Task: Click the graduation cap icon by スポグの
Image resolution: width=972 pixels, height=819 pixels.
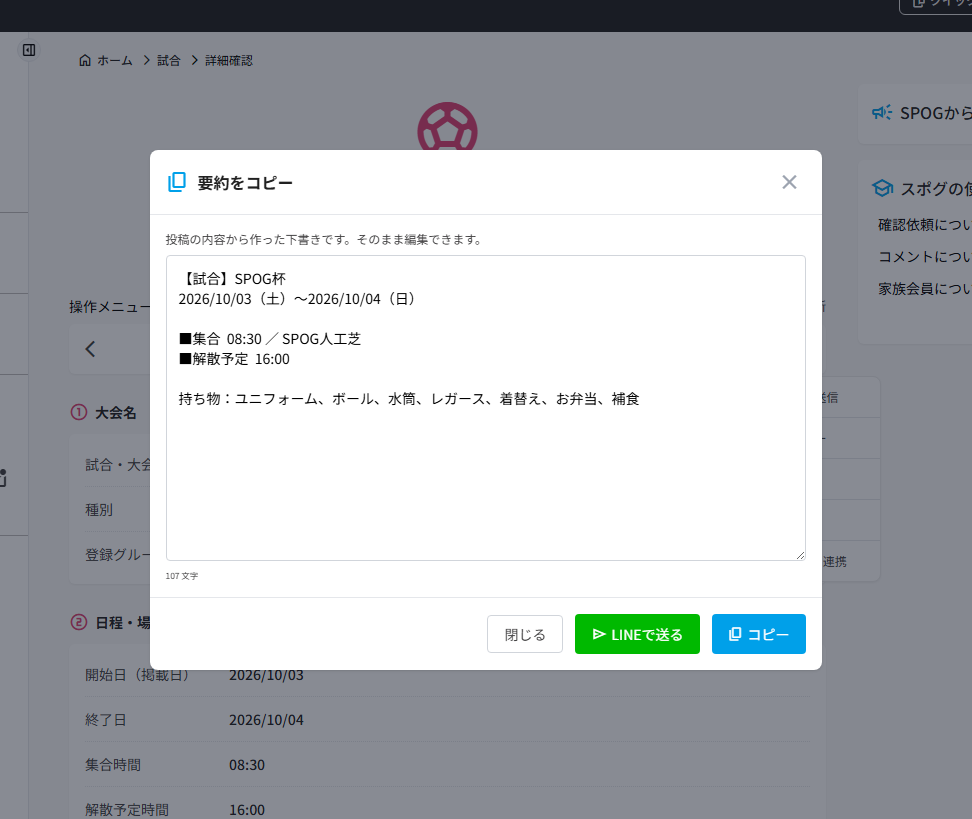Action: pyautogui.click(x=882, y=188)
